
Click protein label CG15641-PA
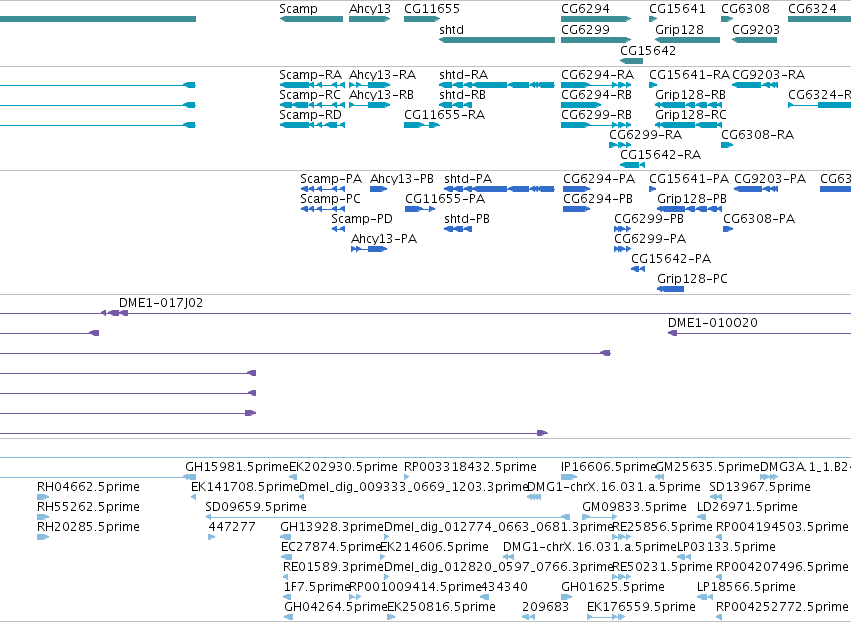[689, 179]
